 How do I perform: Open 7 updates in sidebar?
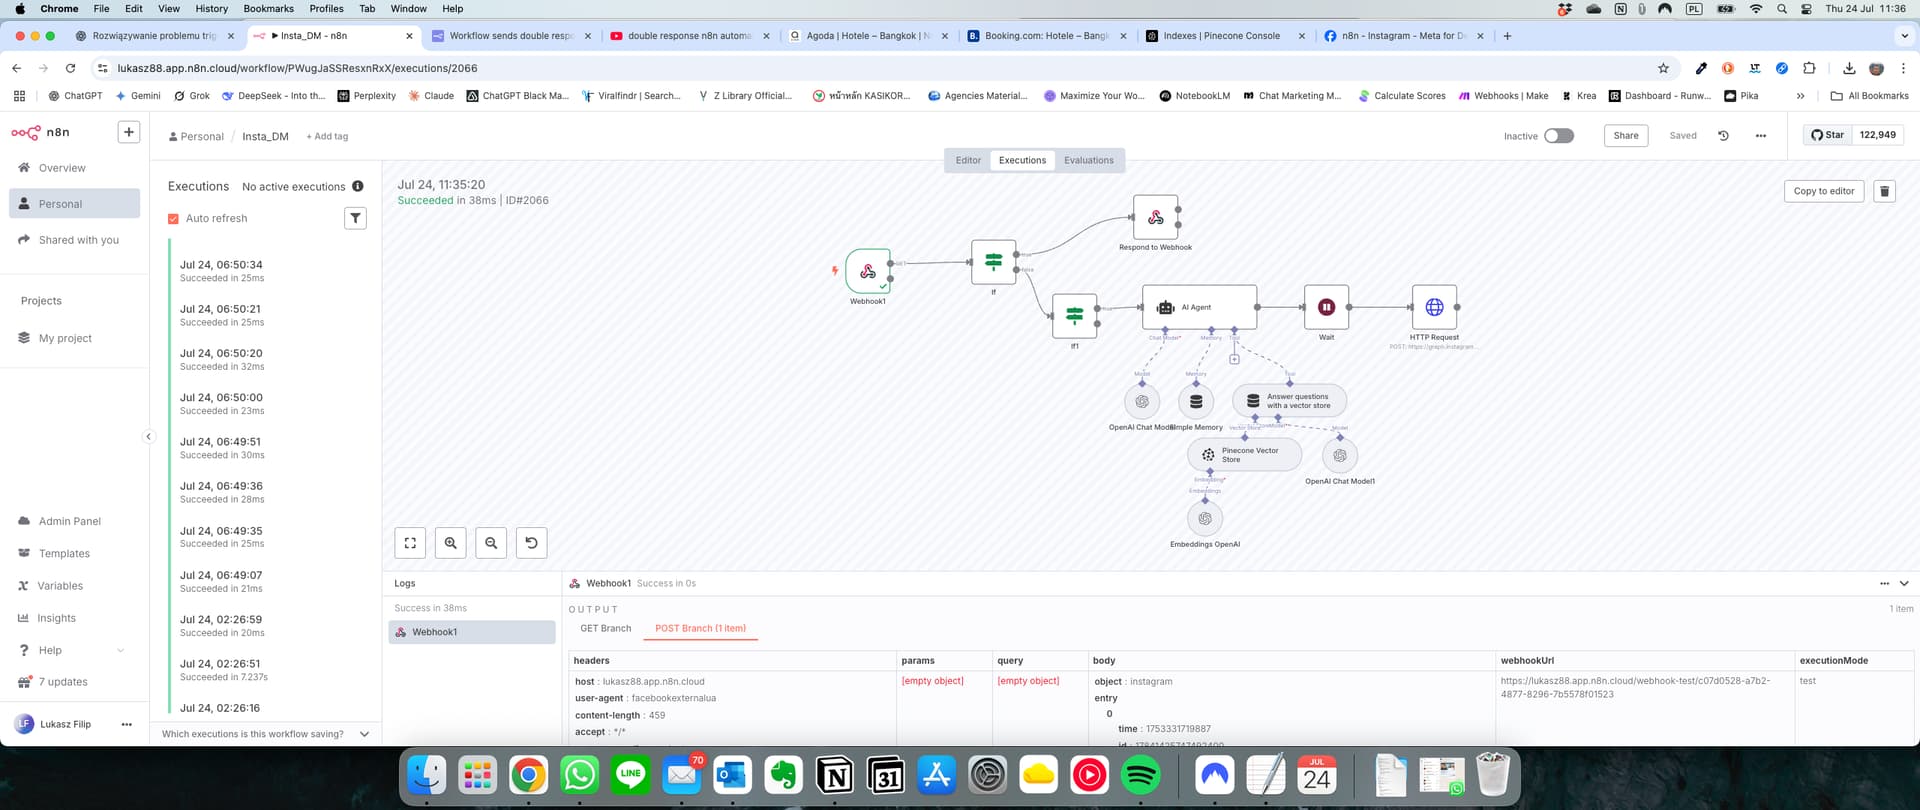[74, 682]
